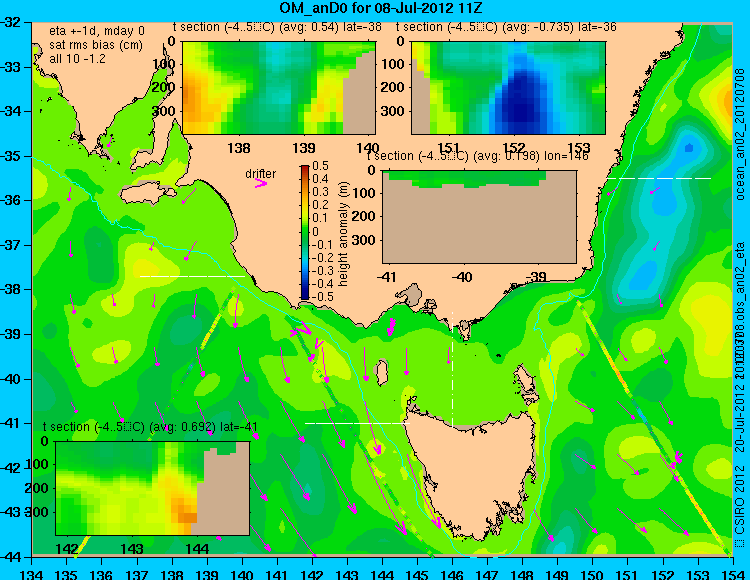Click the t section lat=-41 title

tap(150, 427)
